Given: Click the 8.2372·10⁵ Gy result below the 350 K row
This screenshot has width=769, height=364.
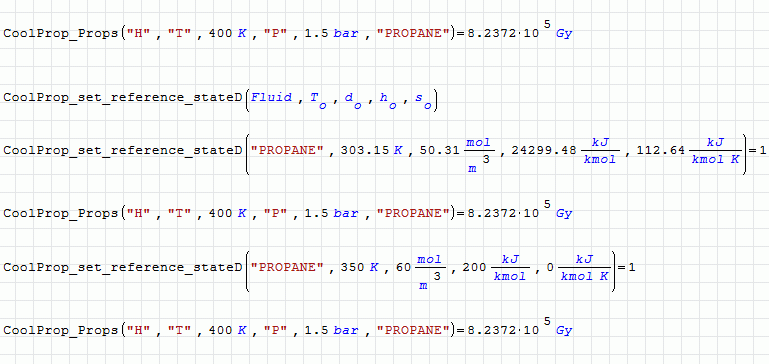Looking at the screenshot, I should 520,327.
